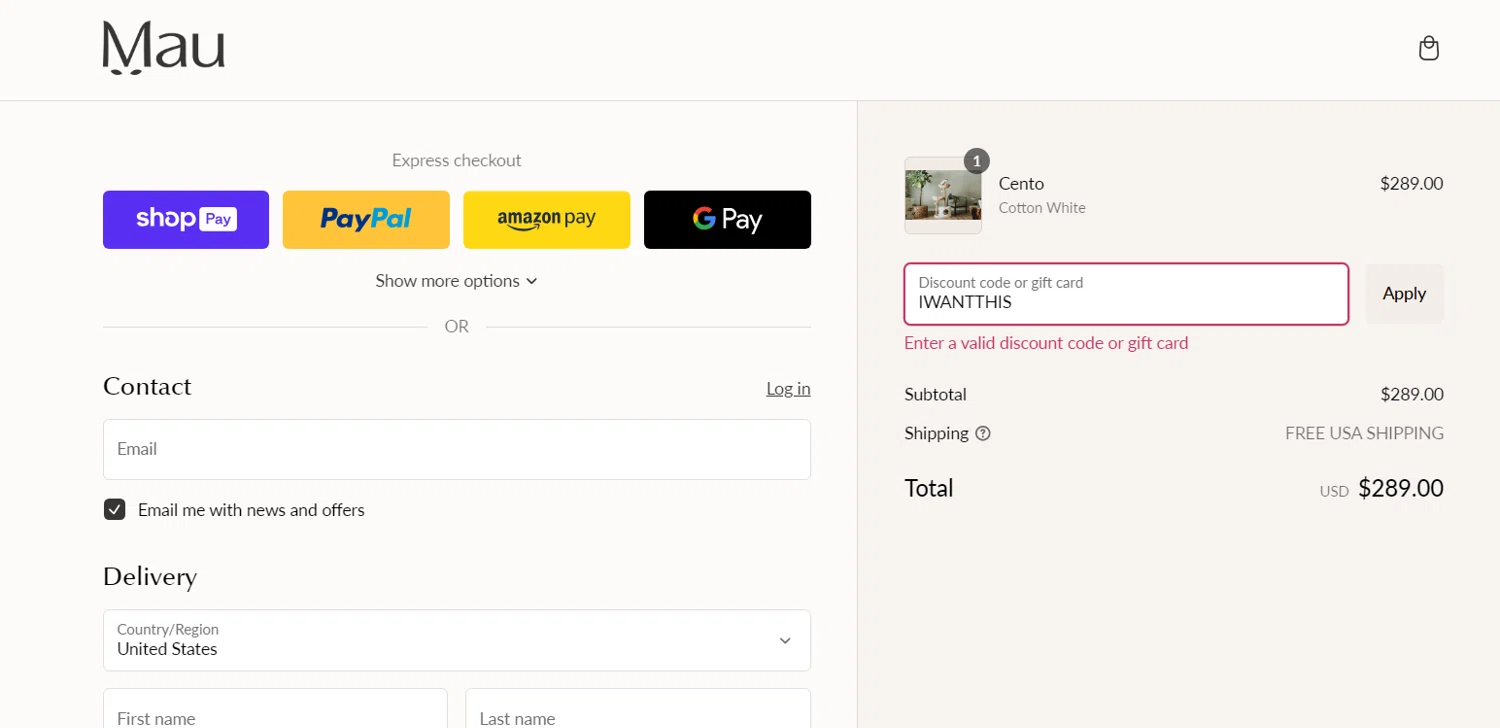
Task: Click the 'Total' label
Action: [x=929, y=488]
